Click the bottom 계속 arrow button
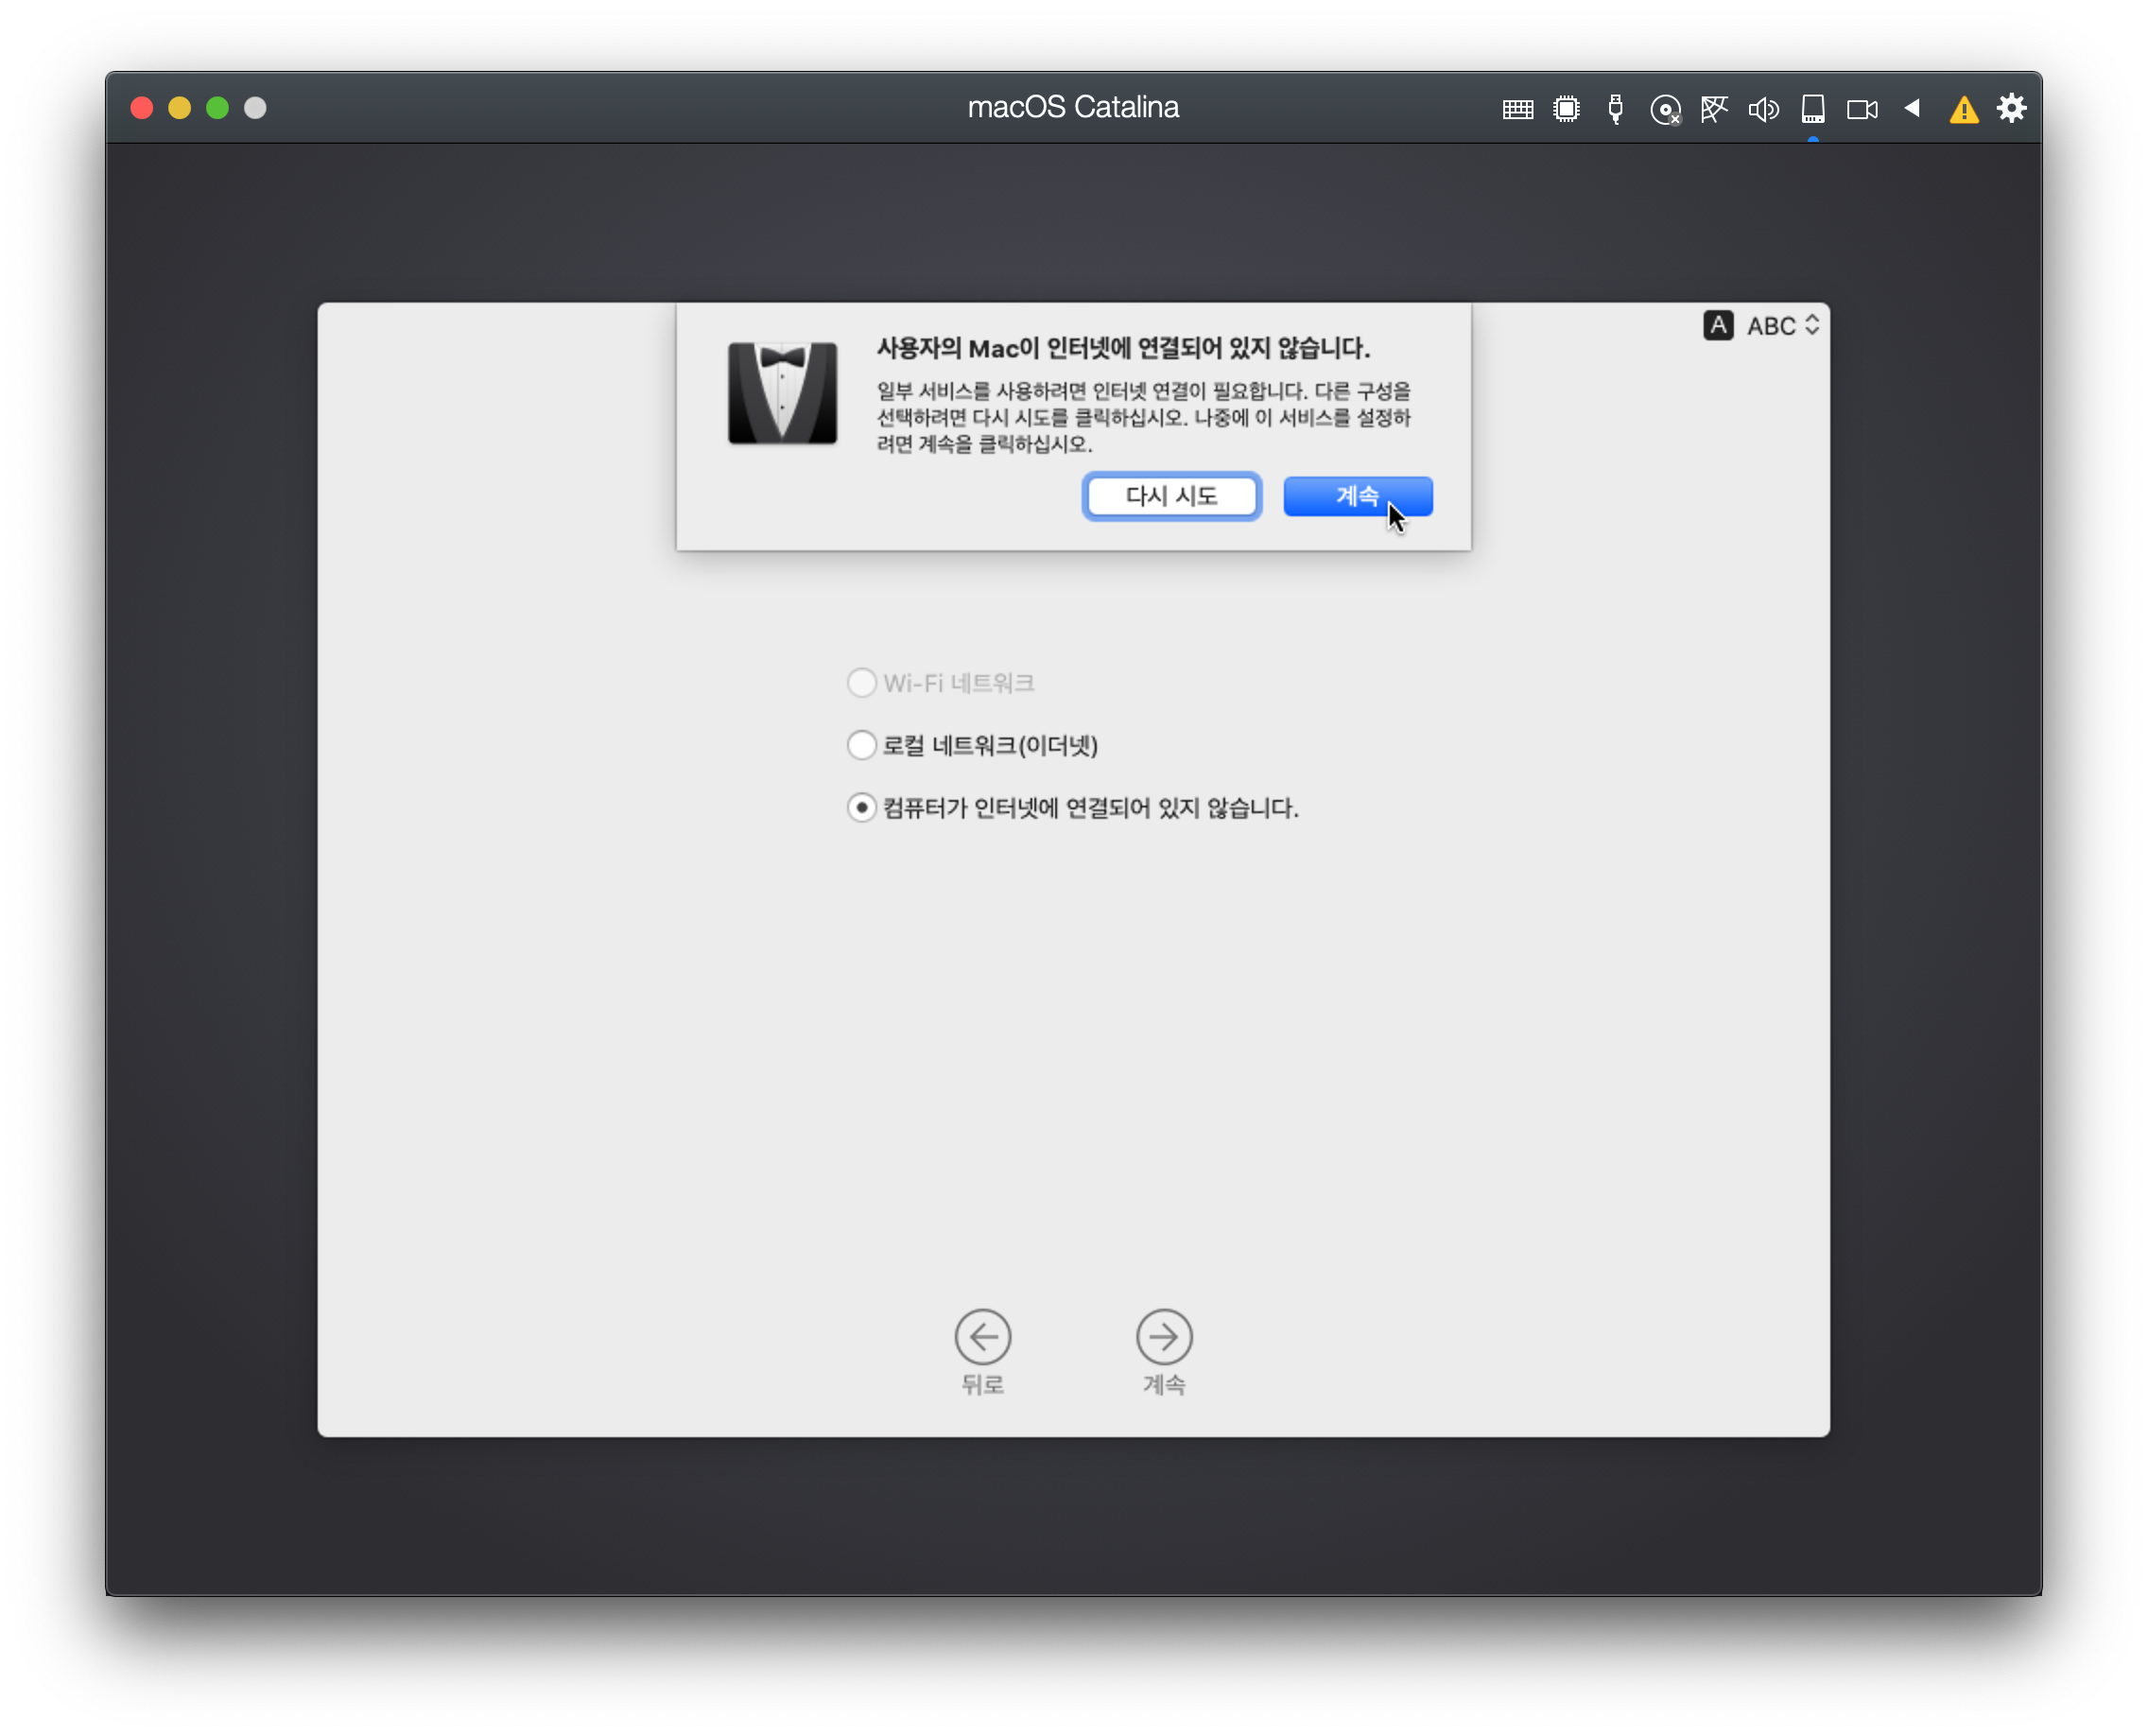Screen dimensions: 2148x1736 (x=1164, y=1337)
